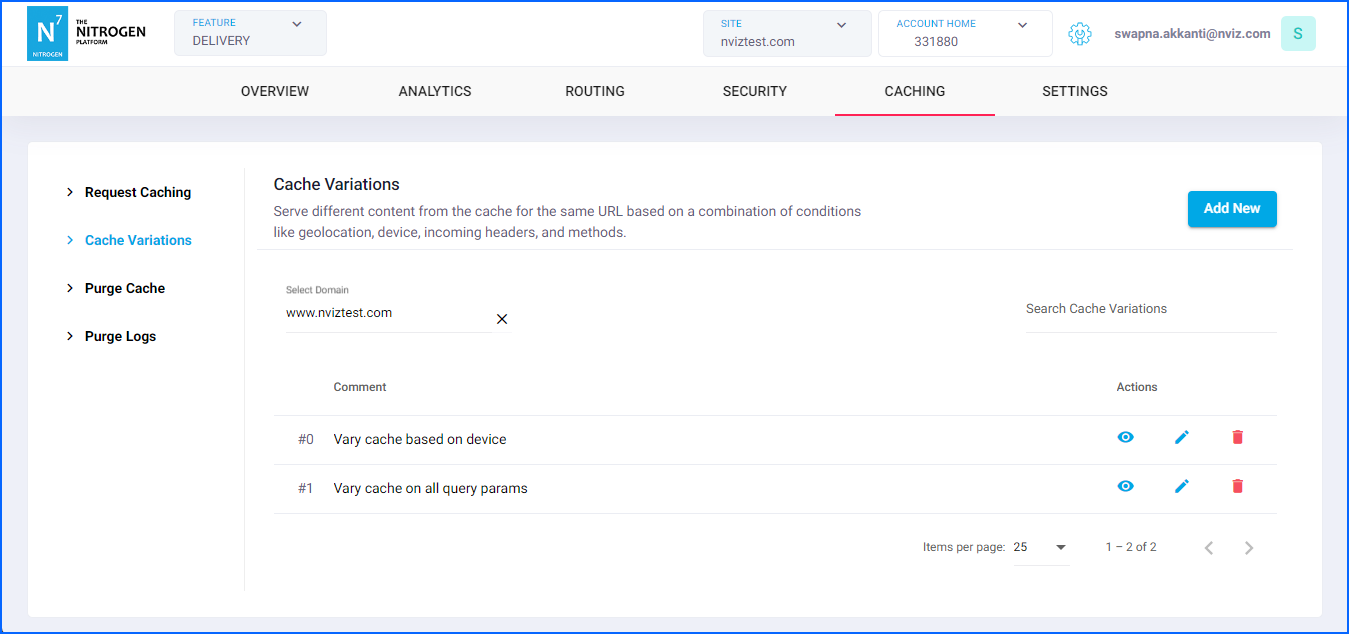The height and width of the screenshot is (634, 1349).
Task: Go to the Analytics tab
Action: 434,91
